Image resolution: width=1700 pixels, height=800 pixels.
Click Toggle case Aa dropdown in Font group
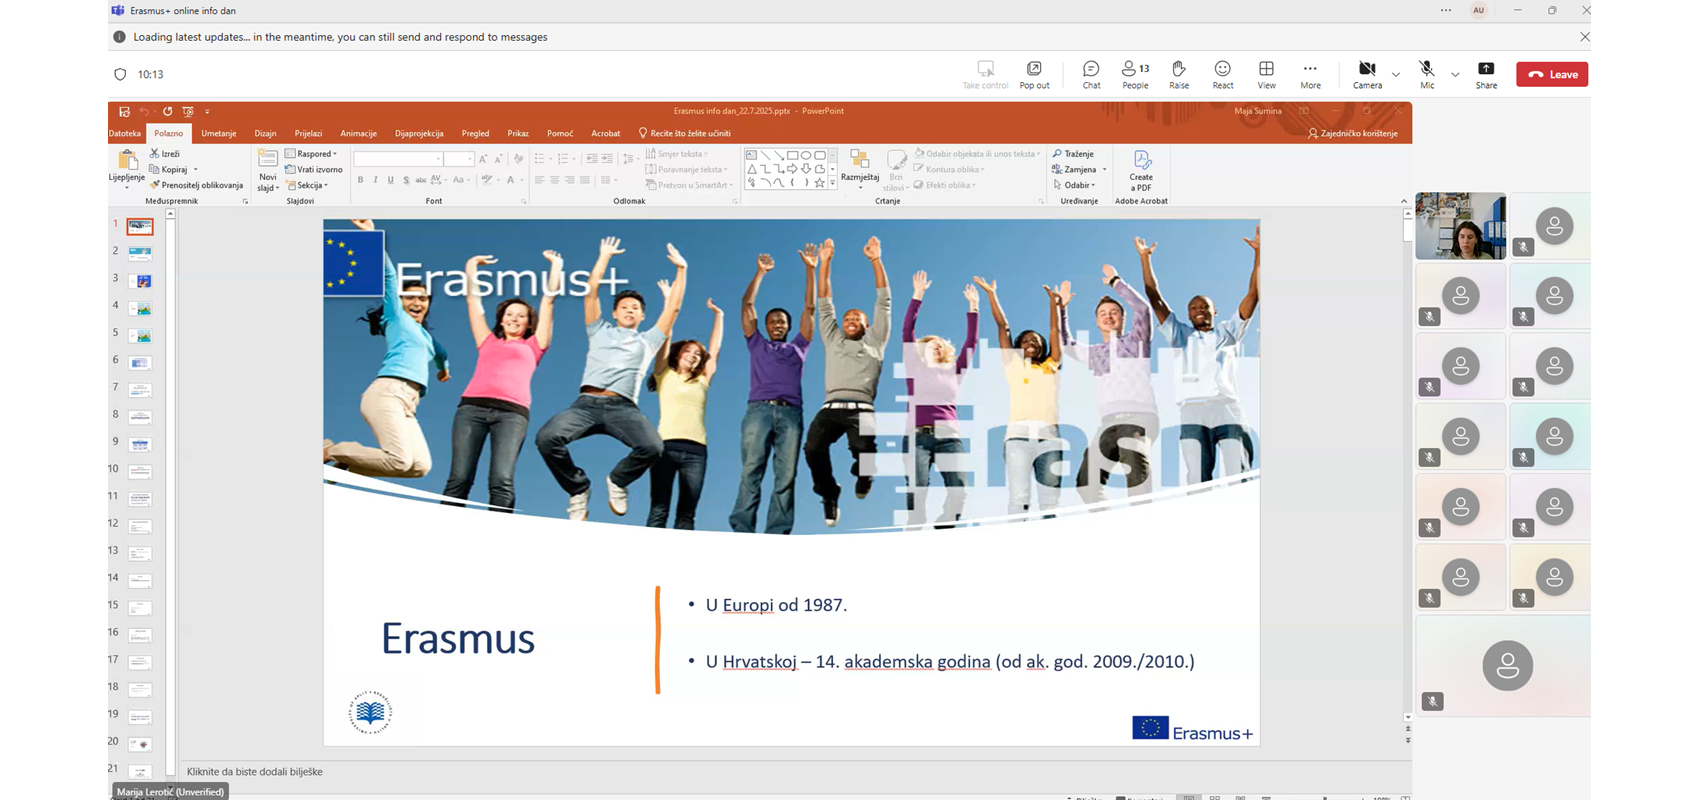click(459, 180)
